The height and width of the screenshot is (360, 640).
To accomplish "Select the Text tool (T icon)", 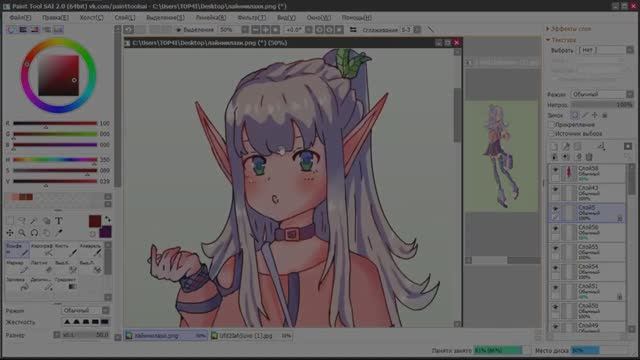I will point(59,221).
